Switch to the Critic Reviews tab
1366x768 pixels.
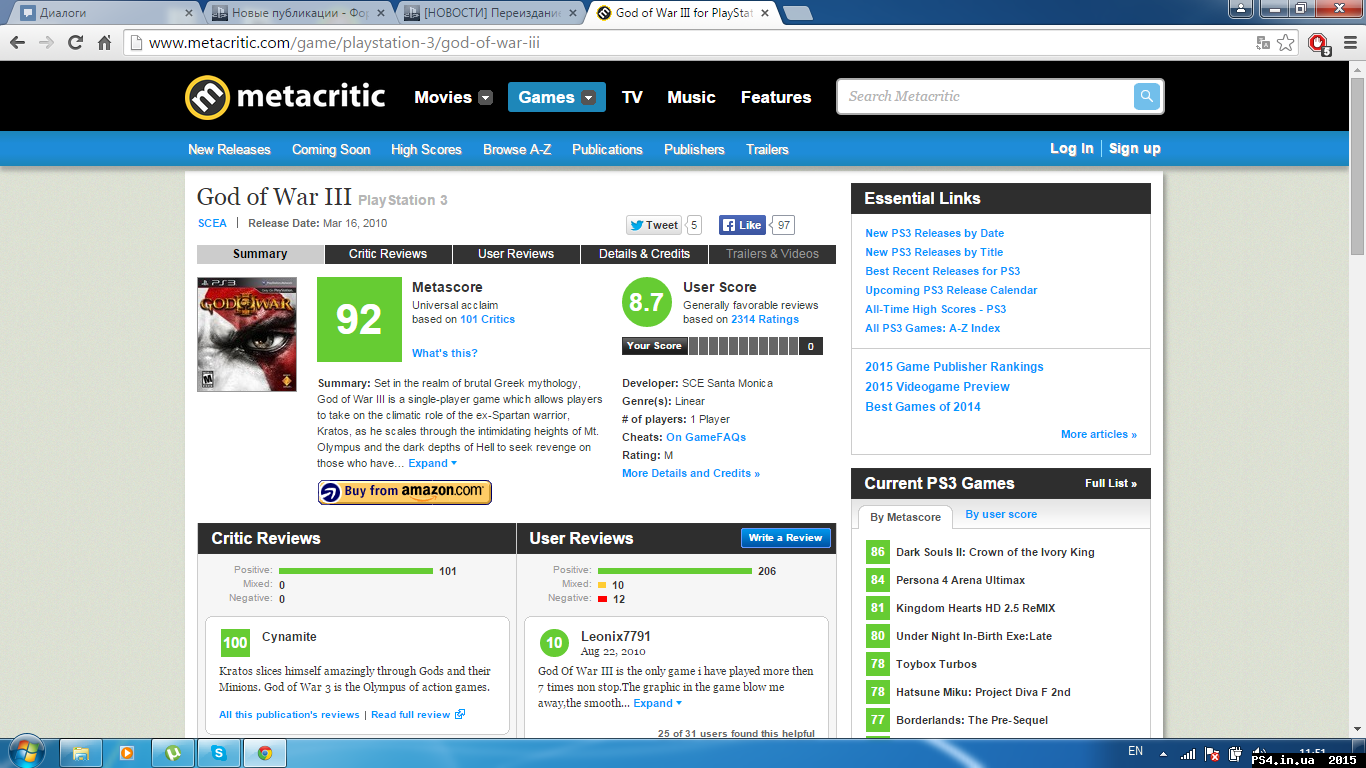point(388,254)
